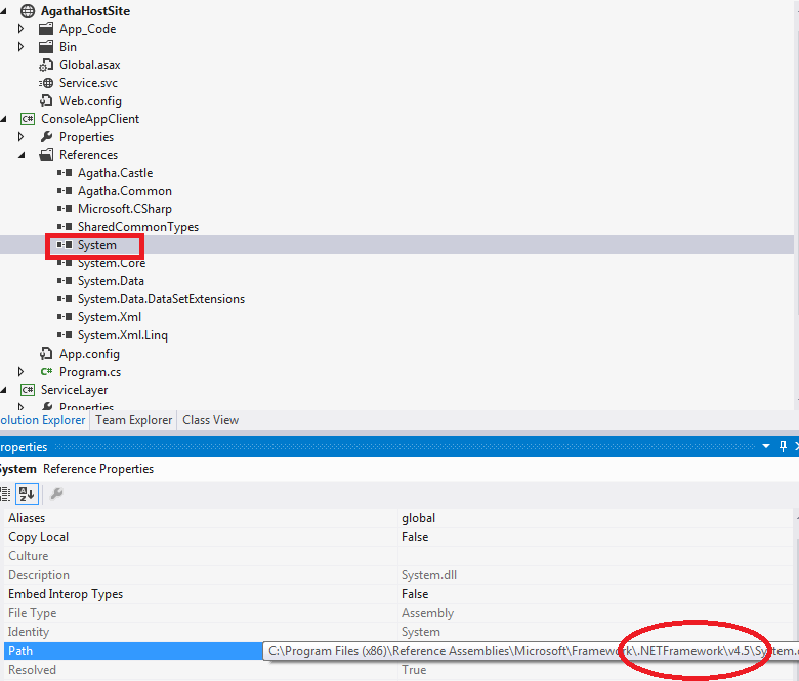Select the Web.config file
This screenshot has height=681, width=799.
[90, 101]
